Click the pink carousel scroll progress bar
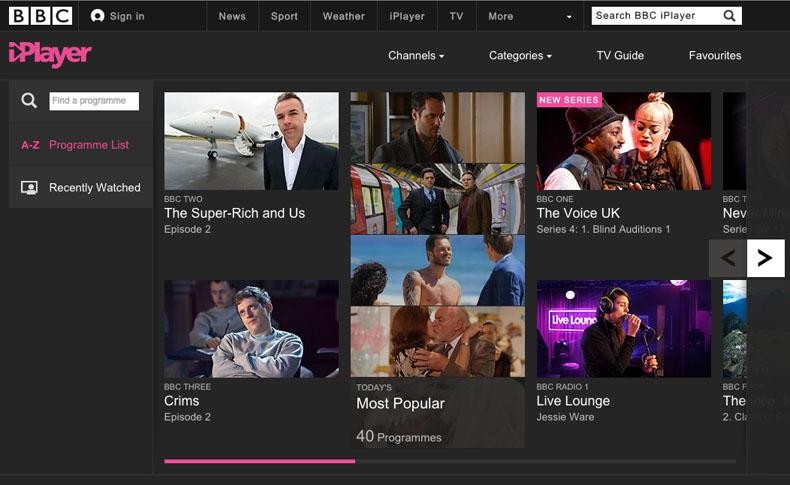The image size is (790, 485). (x=259, y=461)
